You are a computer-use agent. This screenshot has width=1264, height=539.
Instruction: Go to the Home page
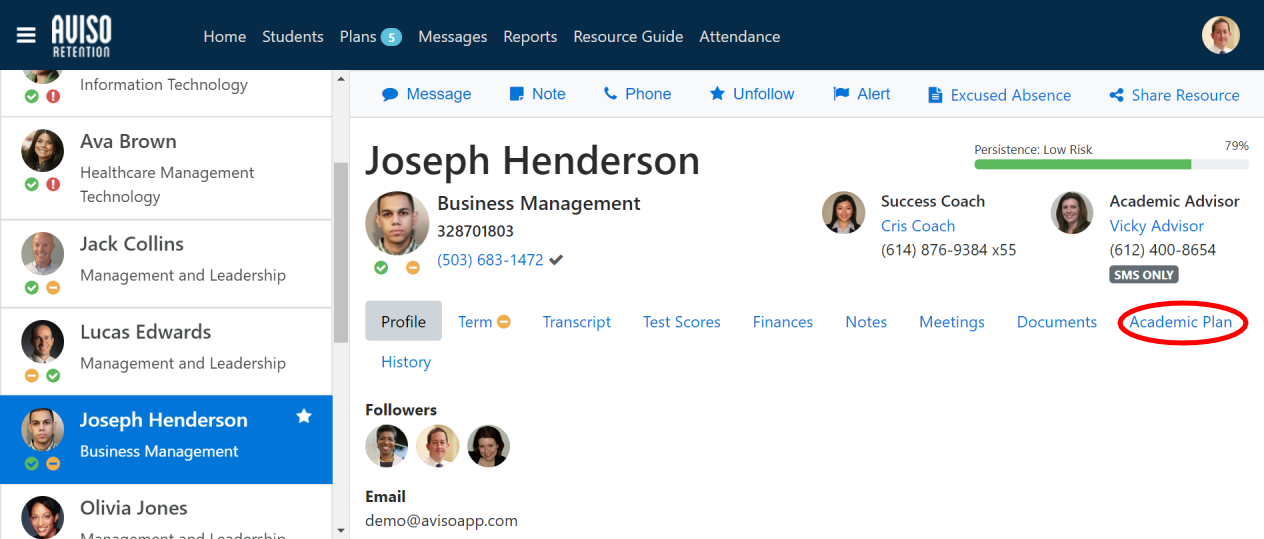click(224, 36)
